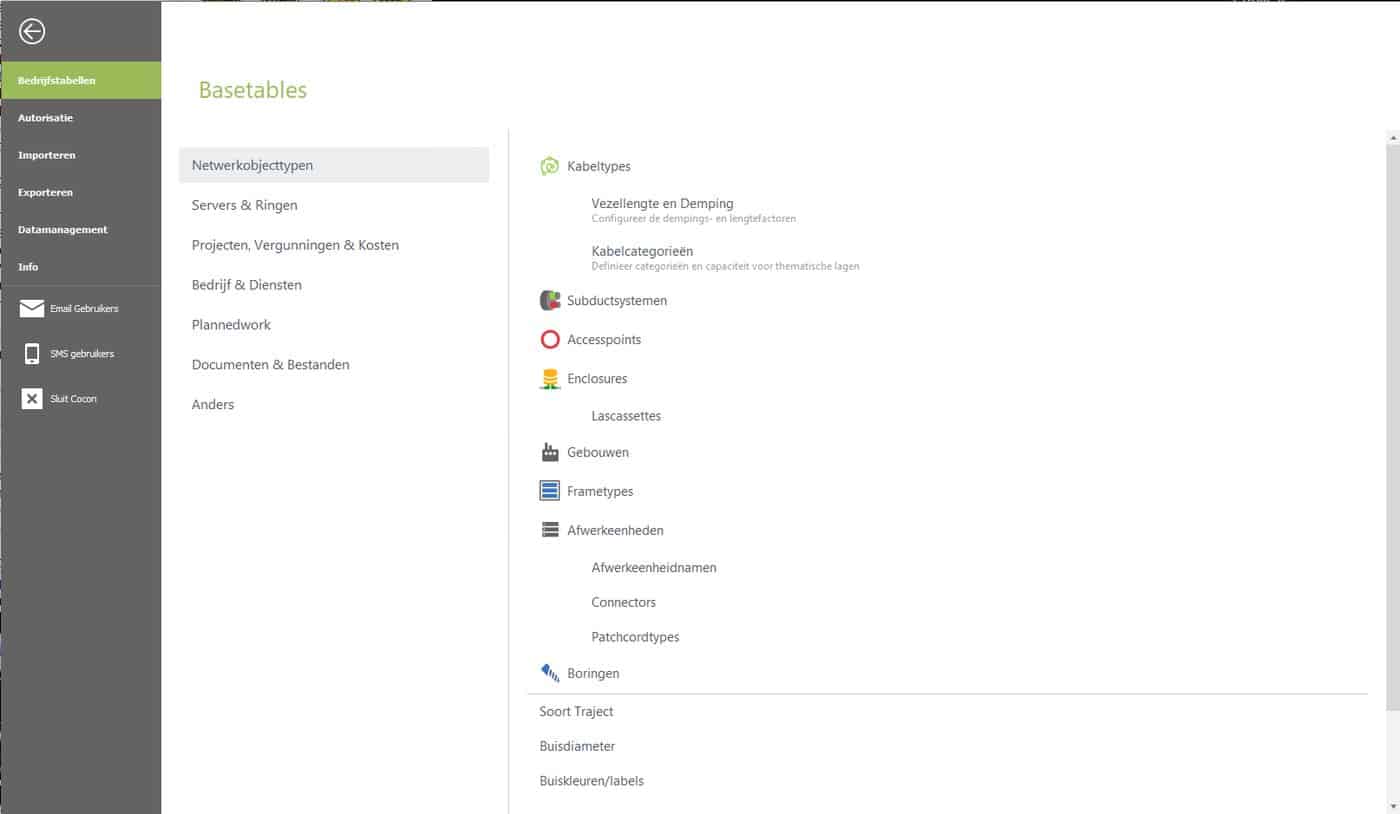This screenshot has height=814, width=1400.
Task: Click the scrollbar up arrow
Action: [1393, 137]
